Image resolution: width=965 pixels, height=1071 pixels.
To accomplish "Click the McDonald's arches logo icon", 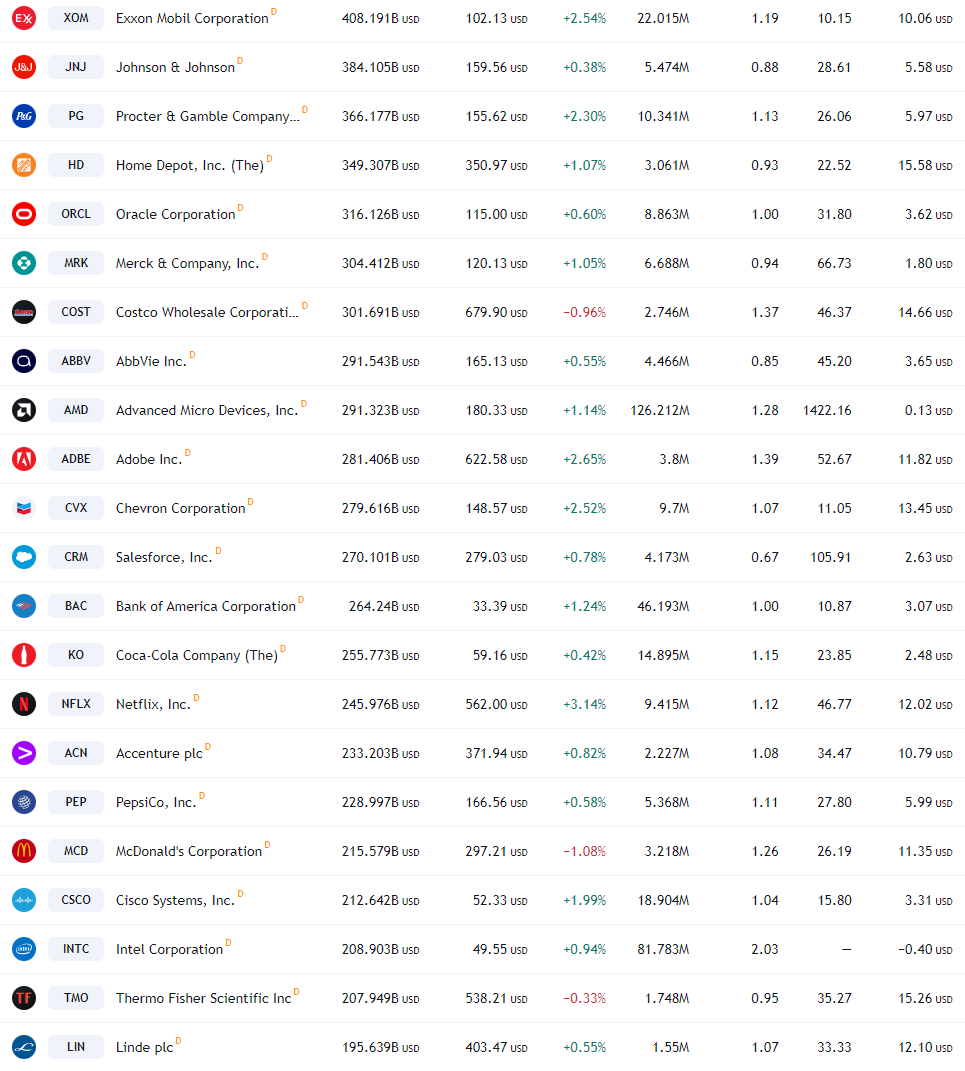I will point(24,851).
